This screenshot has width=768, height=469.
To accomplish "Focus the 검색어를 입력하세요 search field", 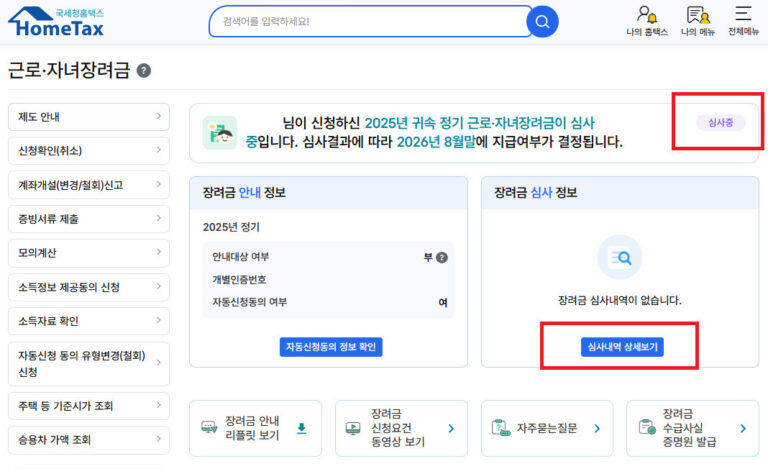I will point(367,22).
